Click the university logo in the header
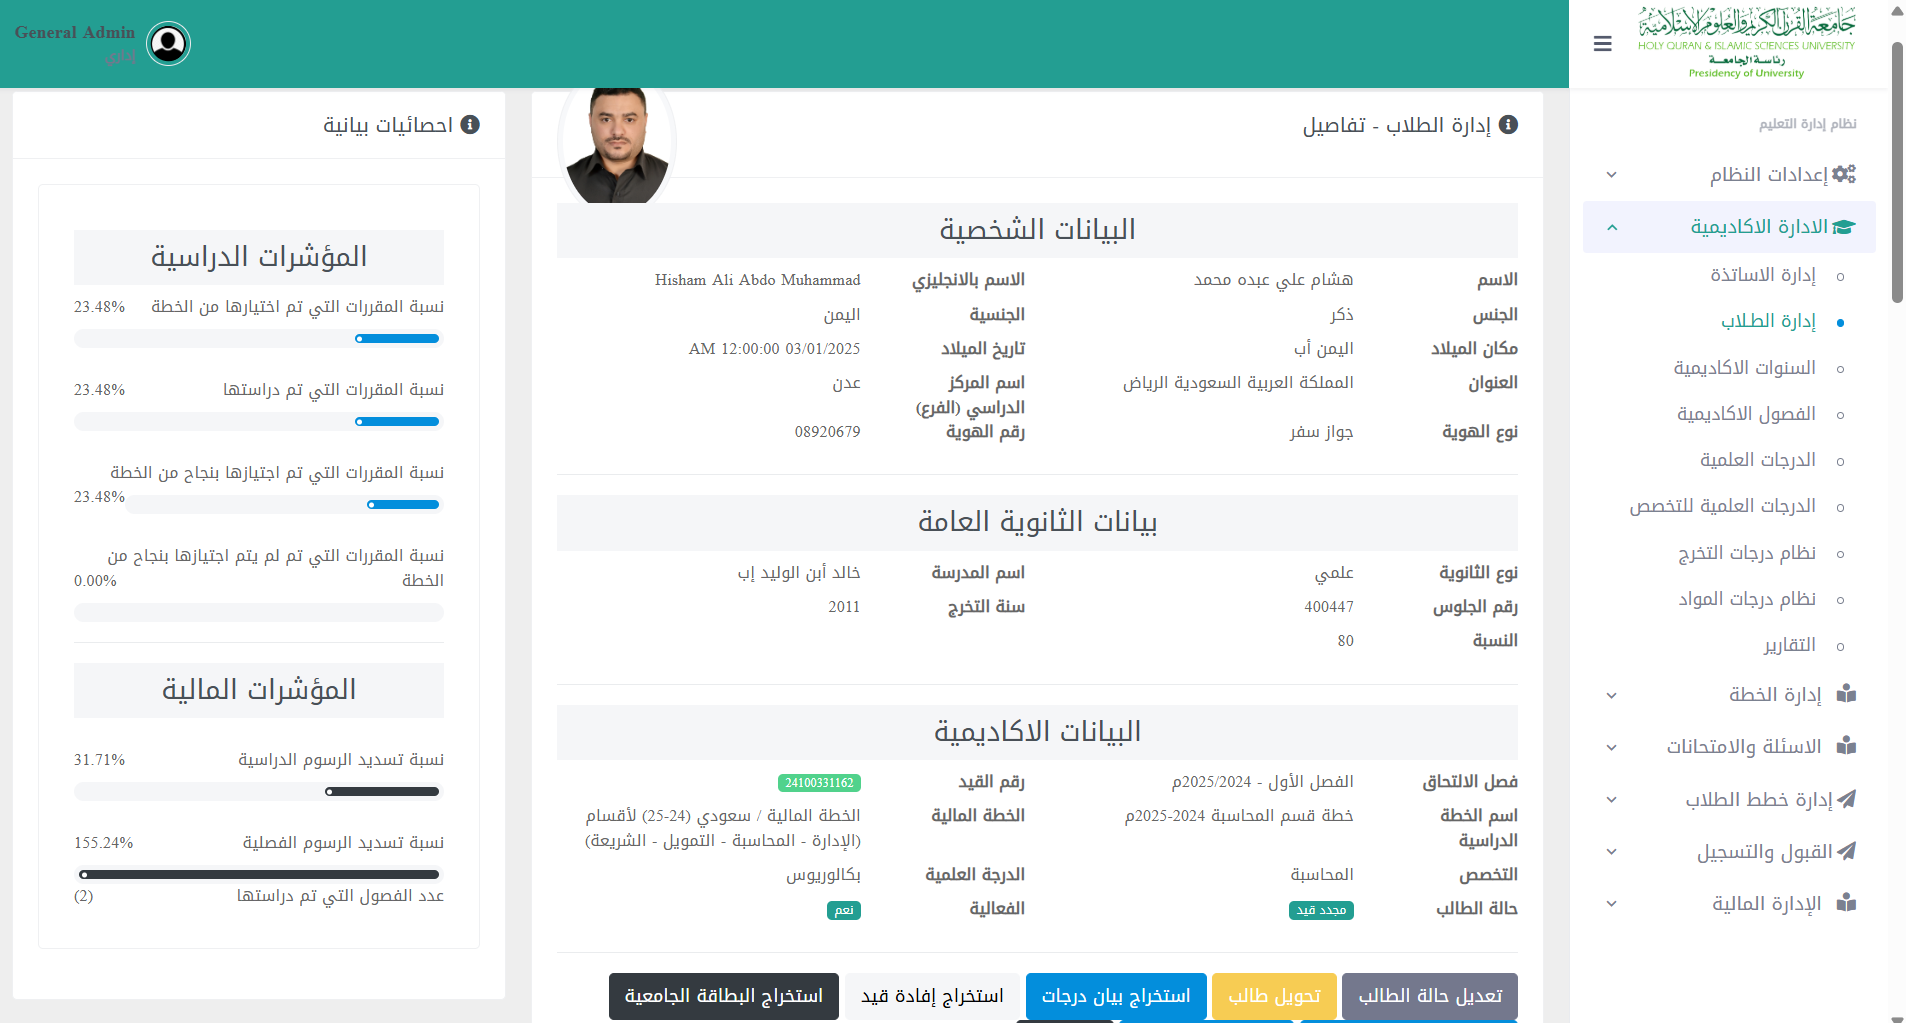This screenshot has height=1023, width=1906. click(x=1746, y=43)
